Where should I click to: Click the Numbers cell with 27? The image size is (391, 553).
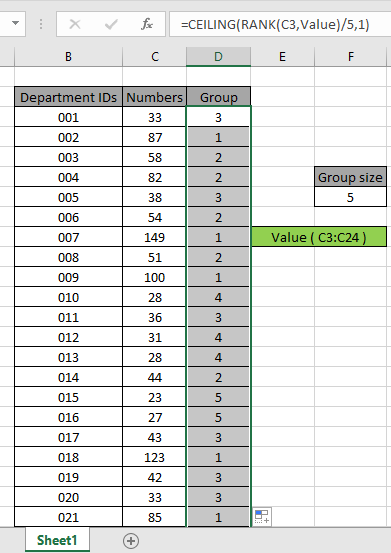point(154,417)
